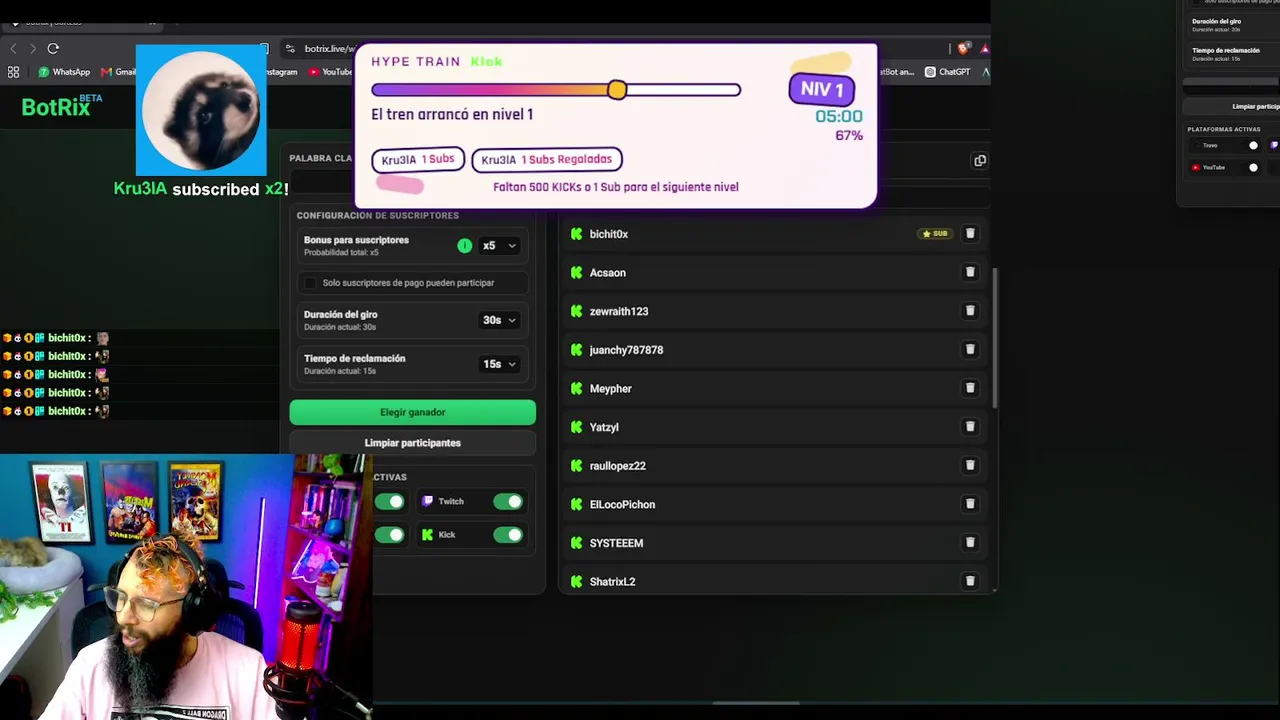Viewport: 1280px width, 720px height.
Task: Open the WhatsApp bookmark
Action: click(x=64, y=72)
